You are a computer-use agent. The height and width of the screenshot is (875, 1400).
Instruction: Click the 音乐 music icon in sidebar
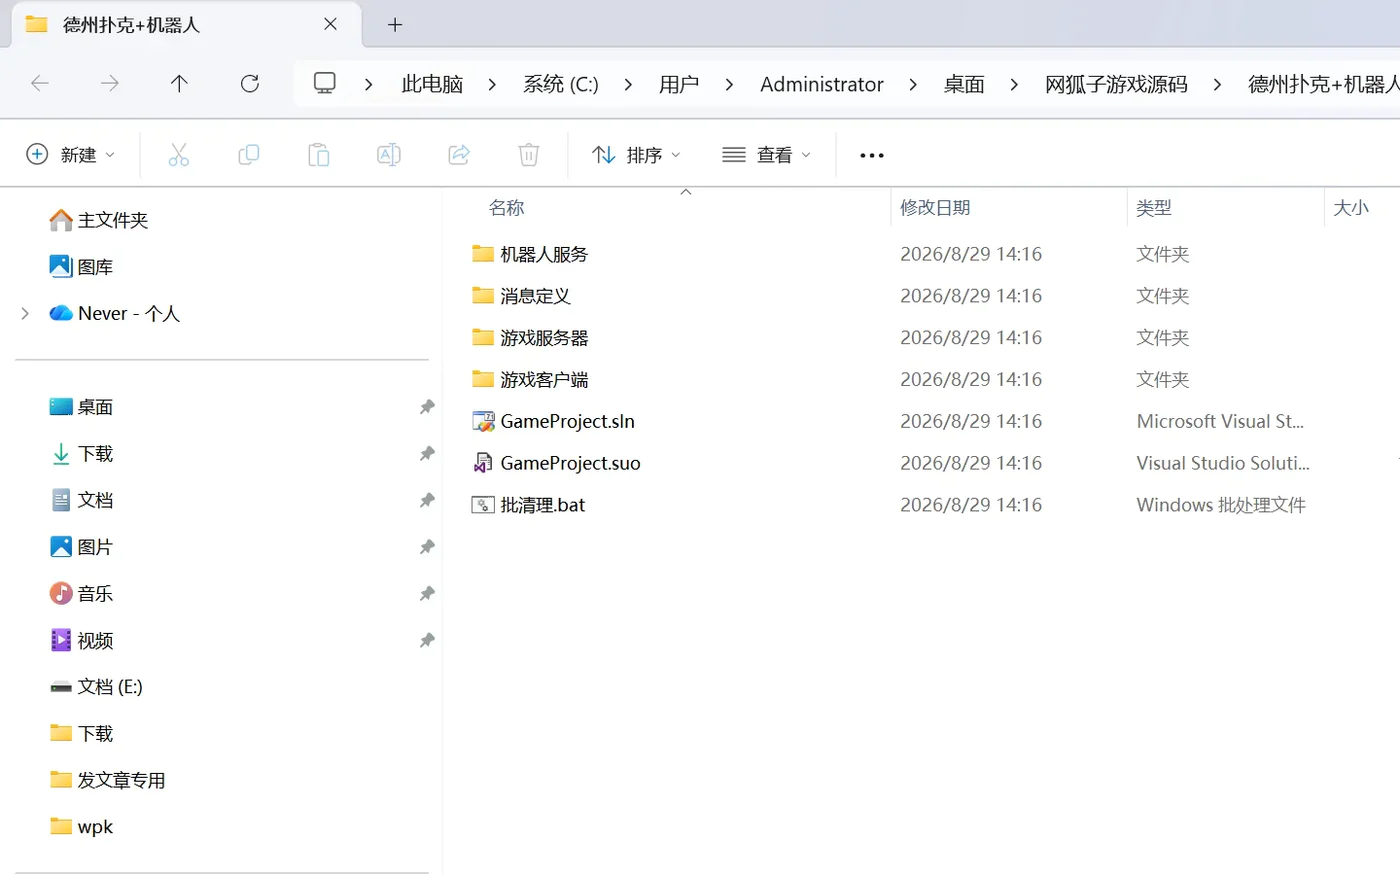coord(61,594)
